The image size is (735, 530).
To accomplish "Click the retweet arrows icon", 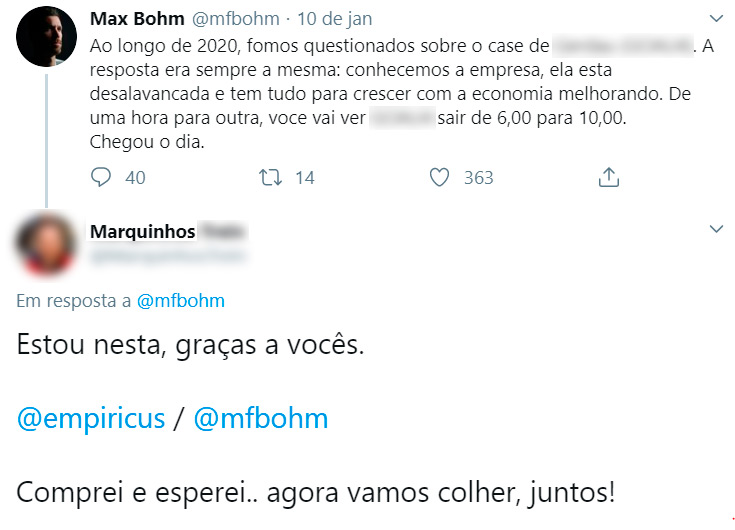I will tap(270, 177).
